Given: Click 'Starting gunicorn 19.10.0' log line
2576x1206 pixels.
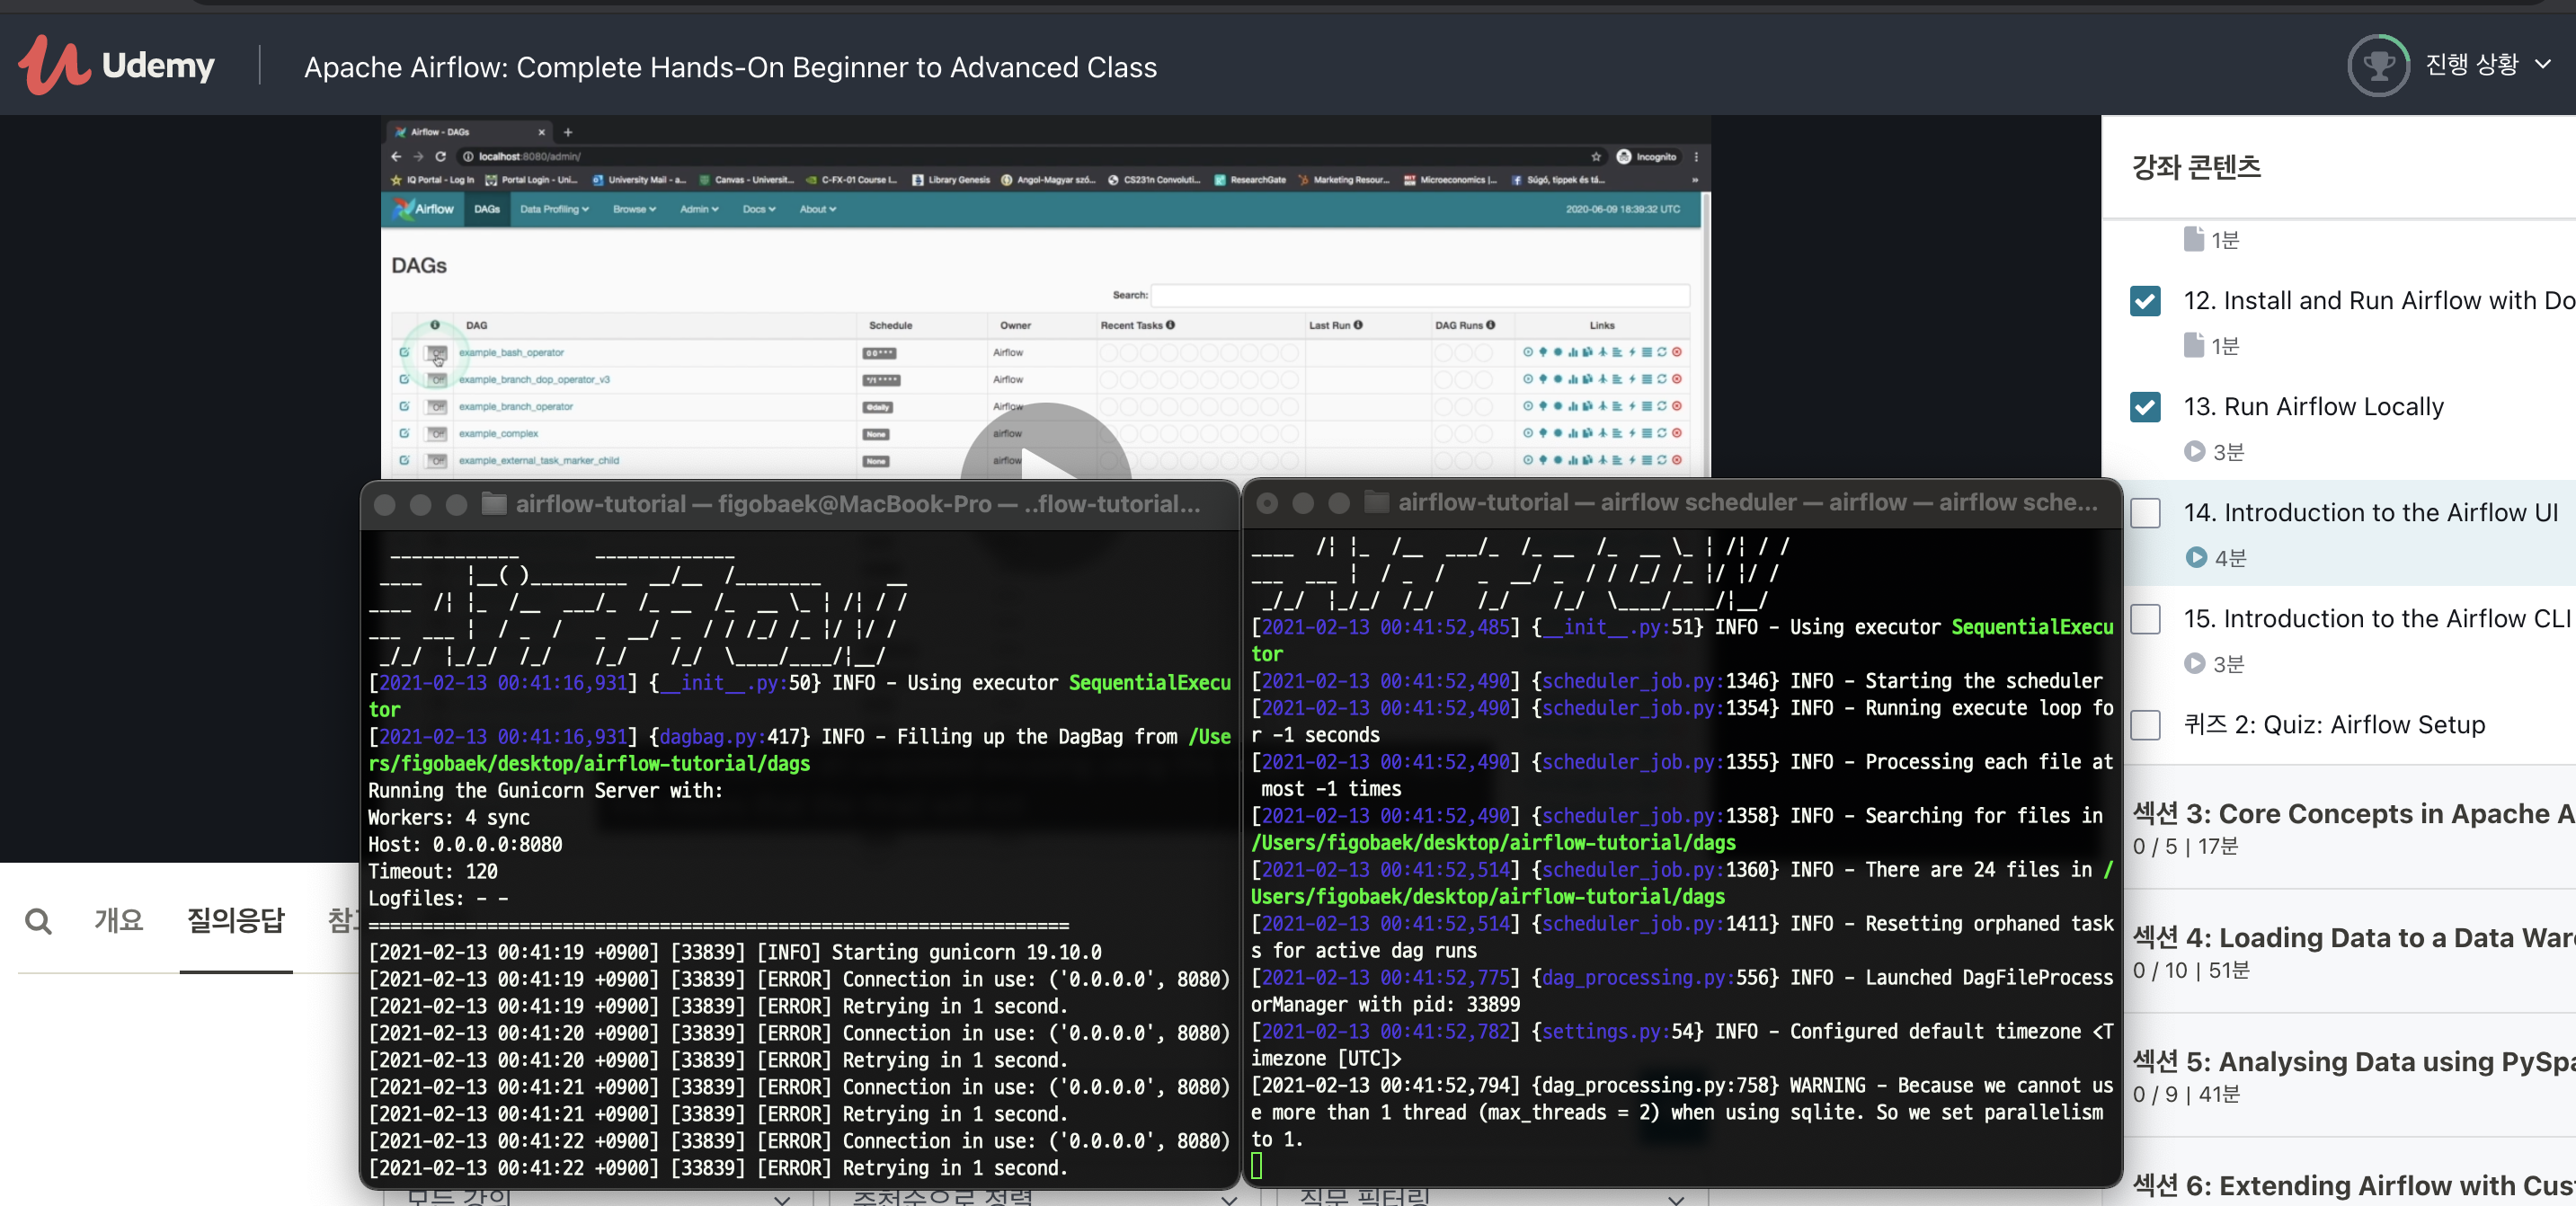Looking at the screenshot, I should (966, 952).
